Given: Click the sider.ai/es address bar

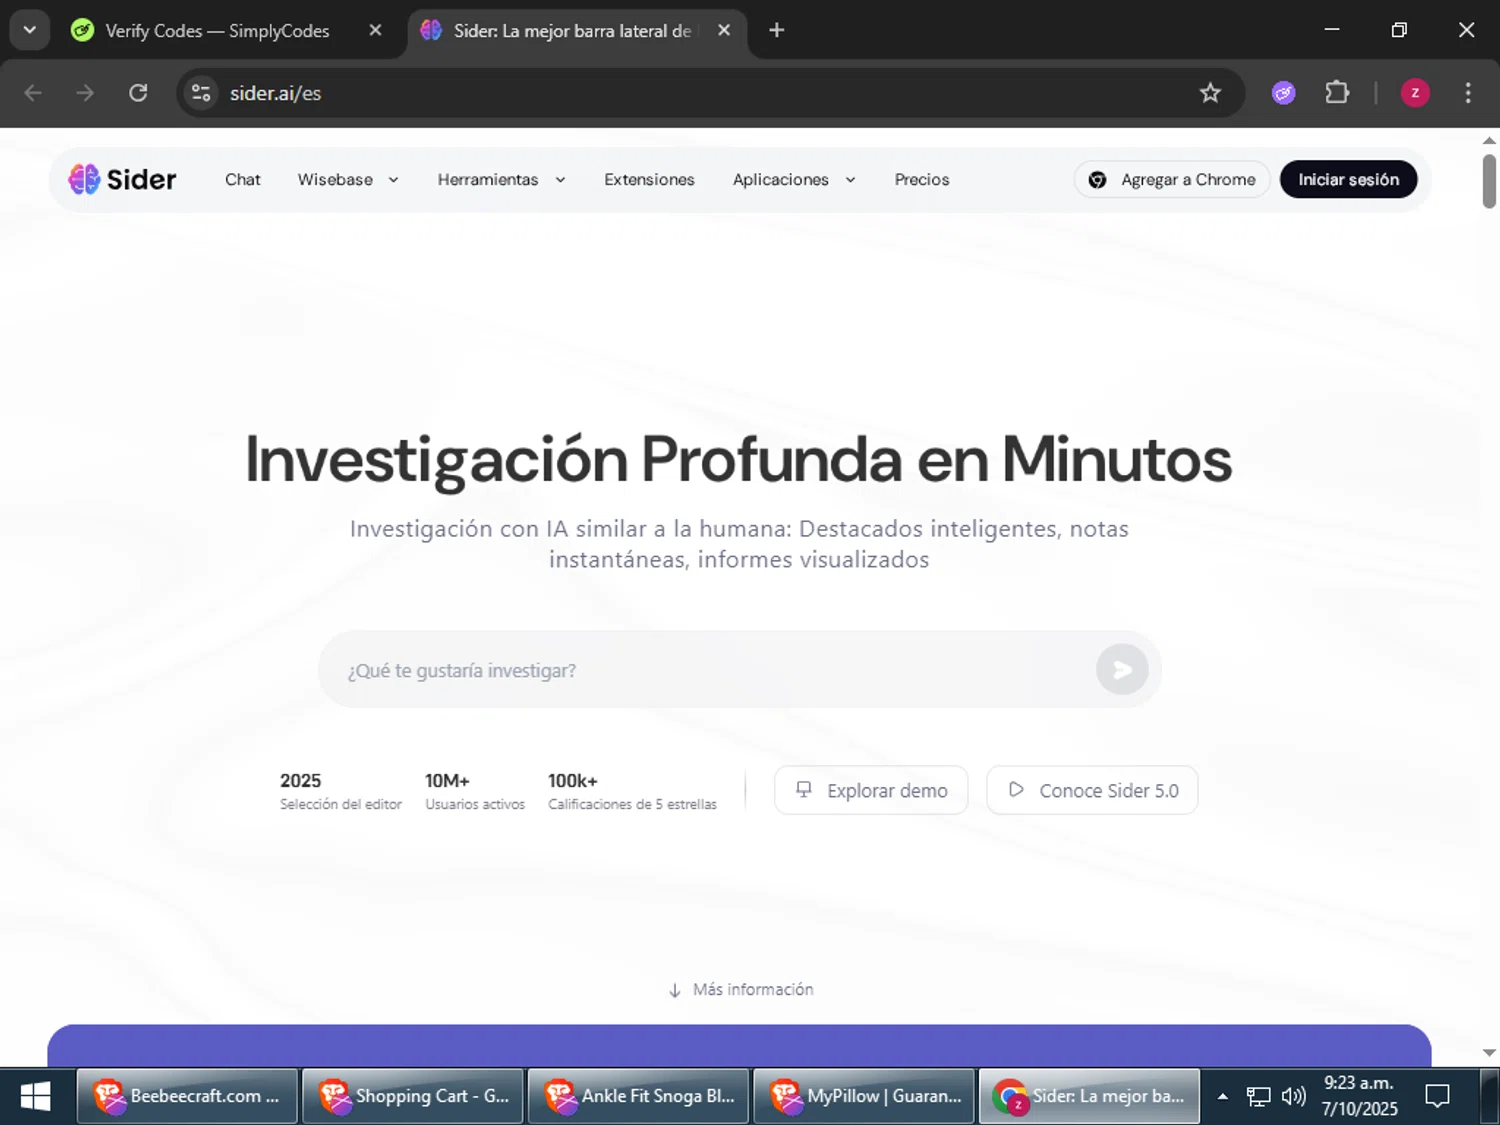Looking at the screenshot, I should 700,93.
